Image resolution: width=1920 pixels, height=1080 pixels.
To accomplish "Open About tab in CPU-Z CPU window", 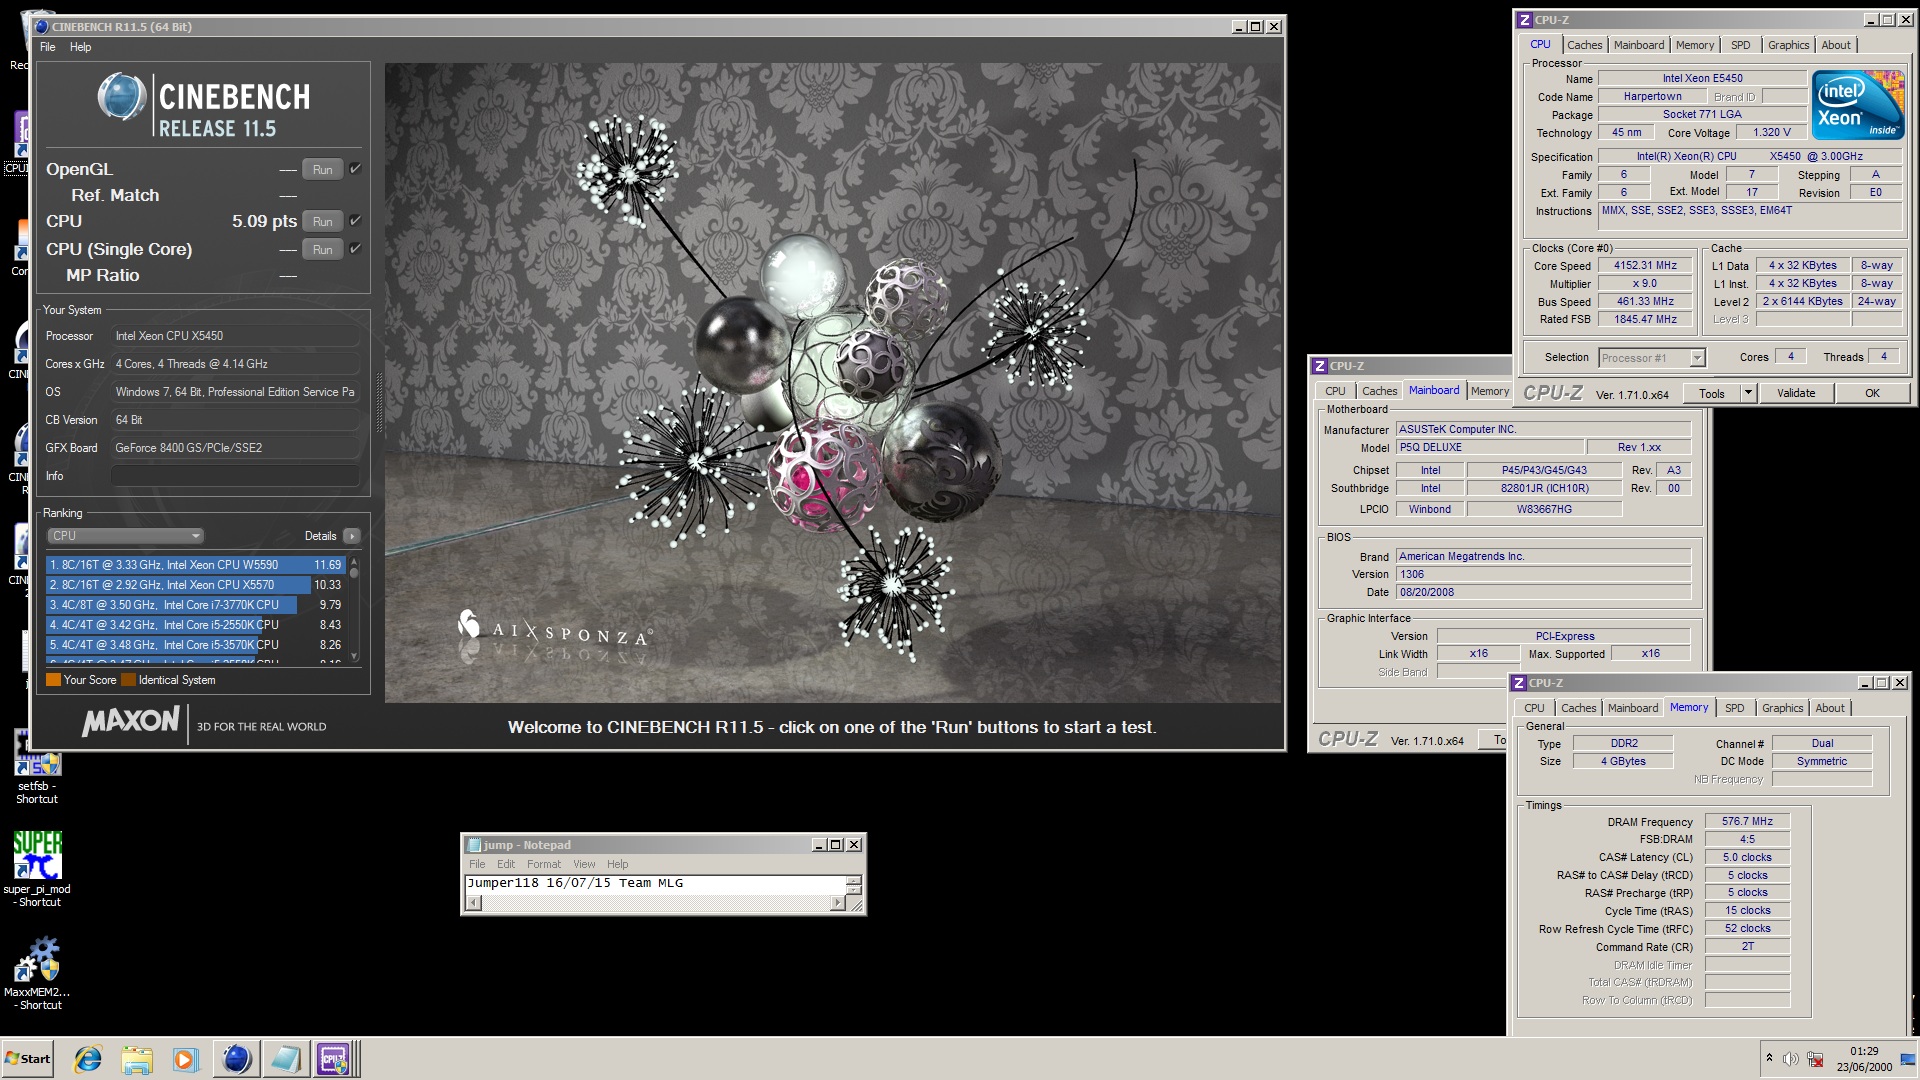I will click(1836, 45).
